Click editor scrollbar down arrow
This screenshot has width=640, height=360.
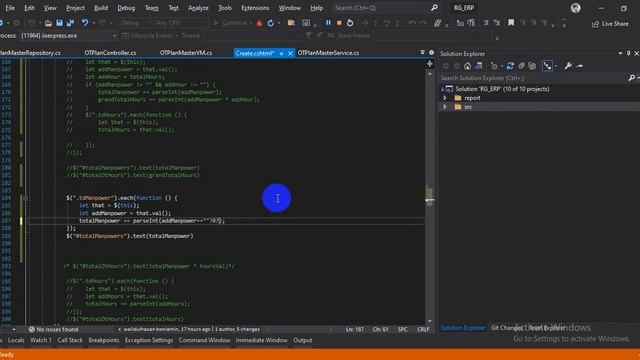[x=429, y=321]
